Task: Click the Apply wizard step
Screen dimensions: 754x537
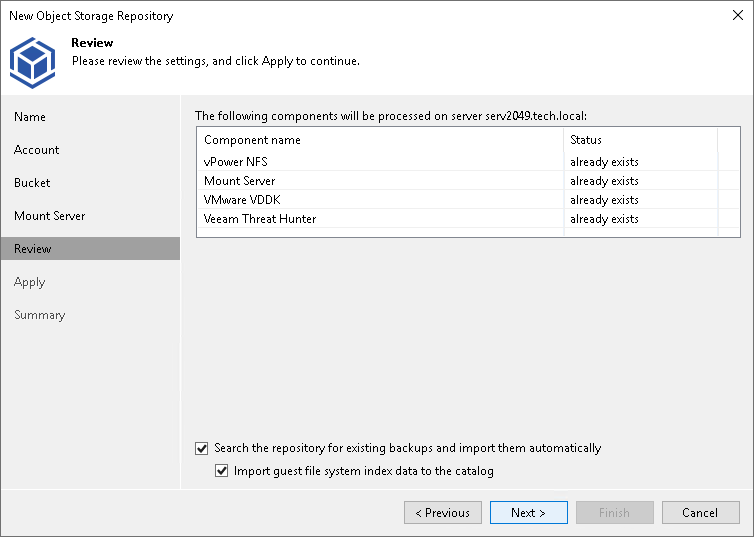Action: pos(29,282)
